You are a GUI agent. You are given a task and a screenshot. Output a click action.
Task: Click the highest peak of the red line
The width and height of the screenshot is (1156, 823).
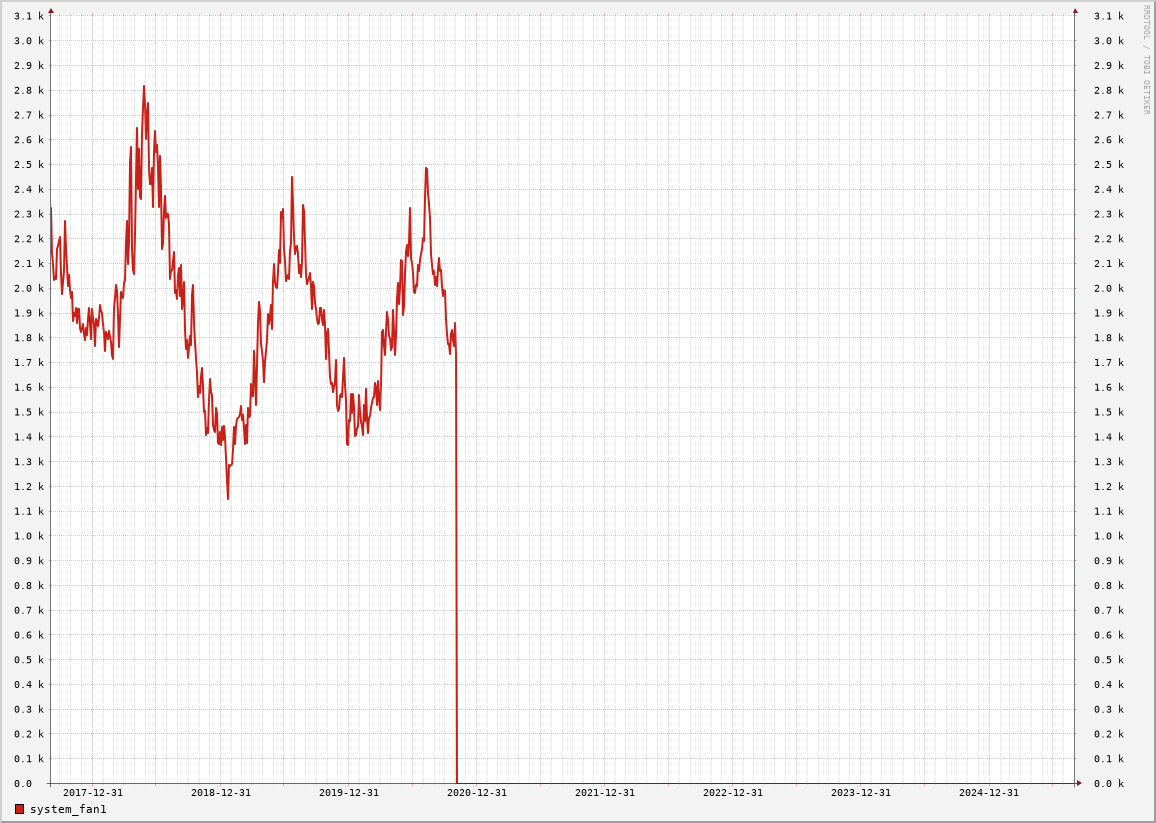pos(144,87)
